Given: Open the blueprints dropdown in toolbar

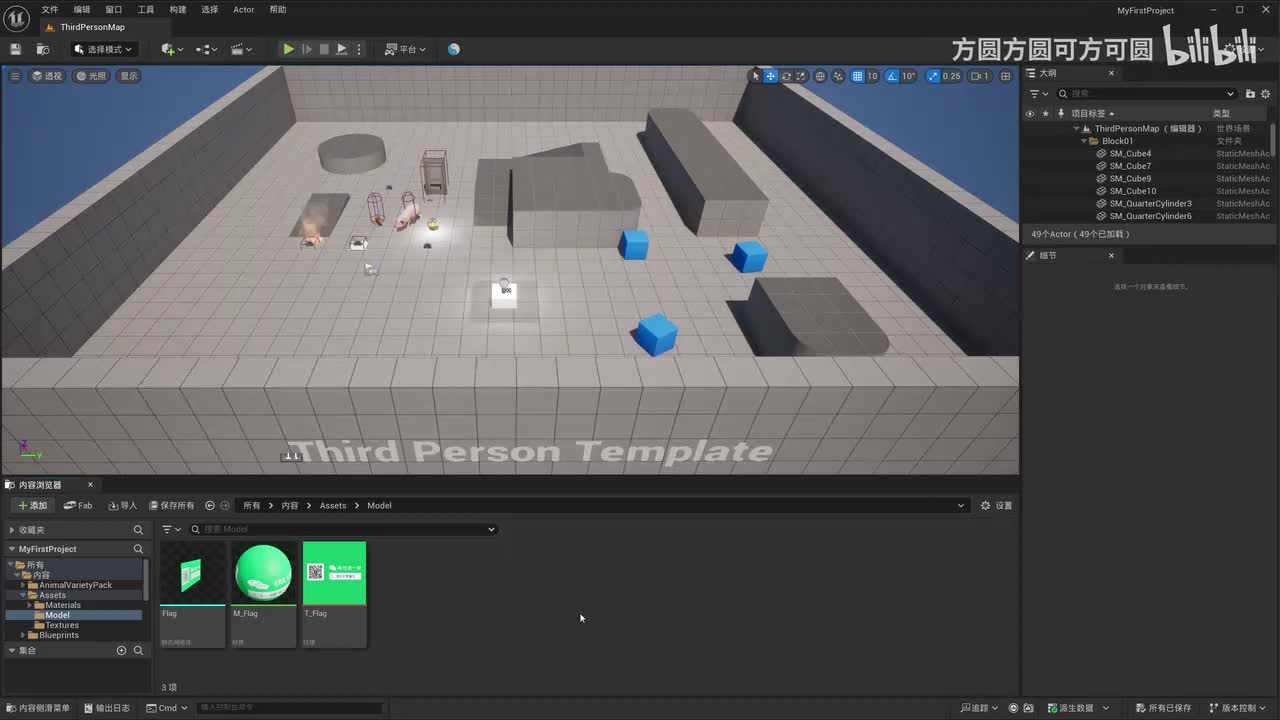Looking at the screenshot, I should [207, 49].
